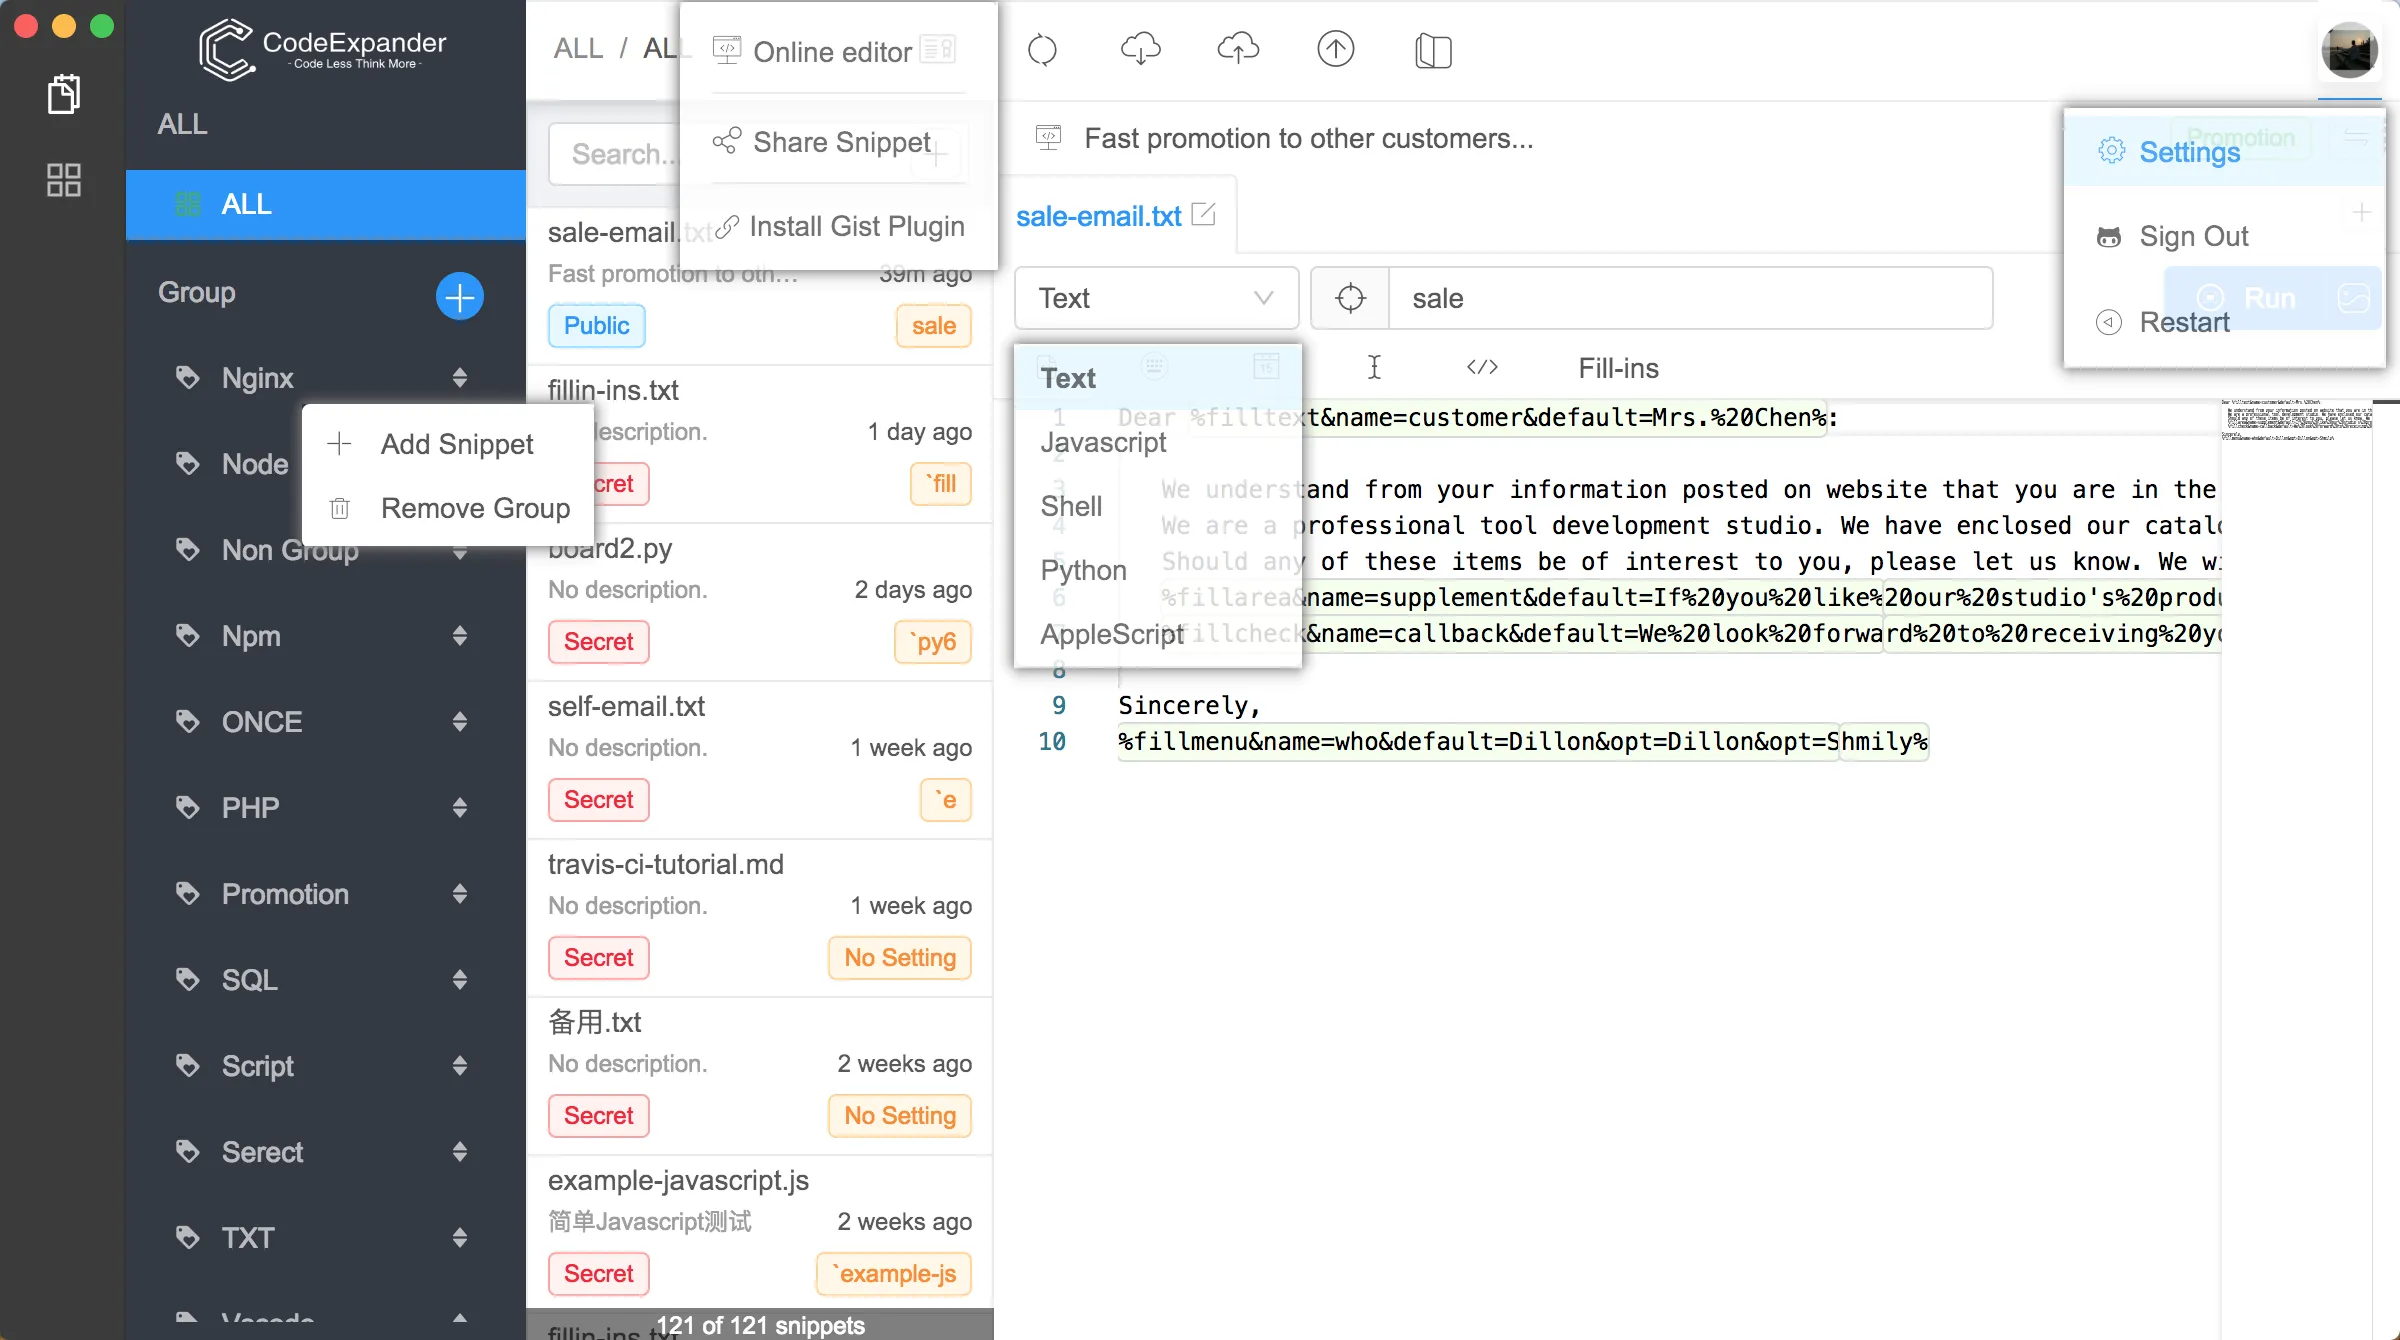2400x1340 pixels.
Task: Click the sync snippets refresh icon
Action: click(1043, 49)
